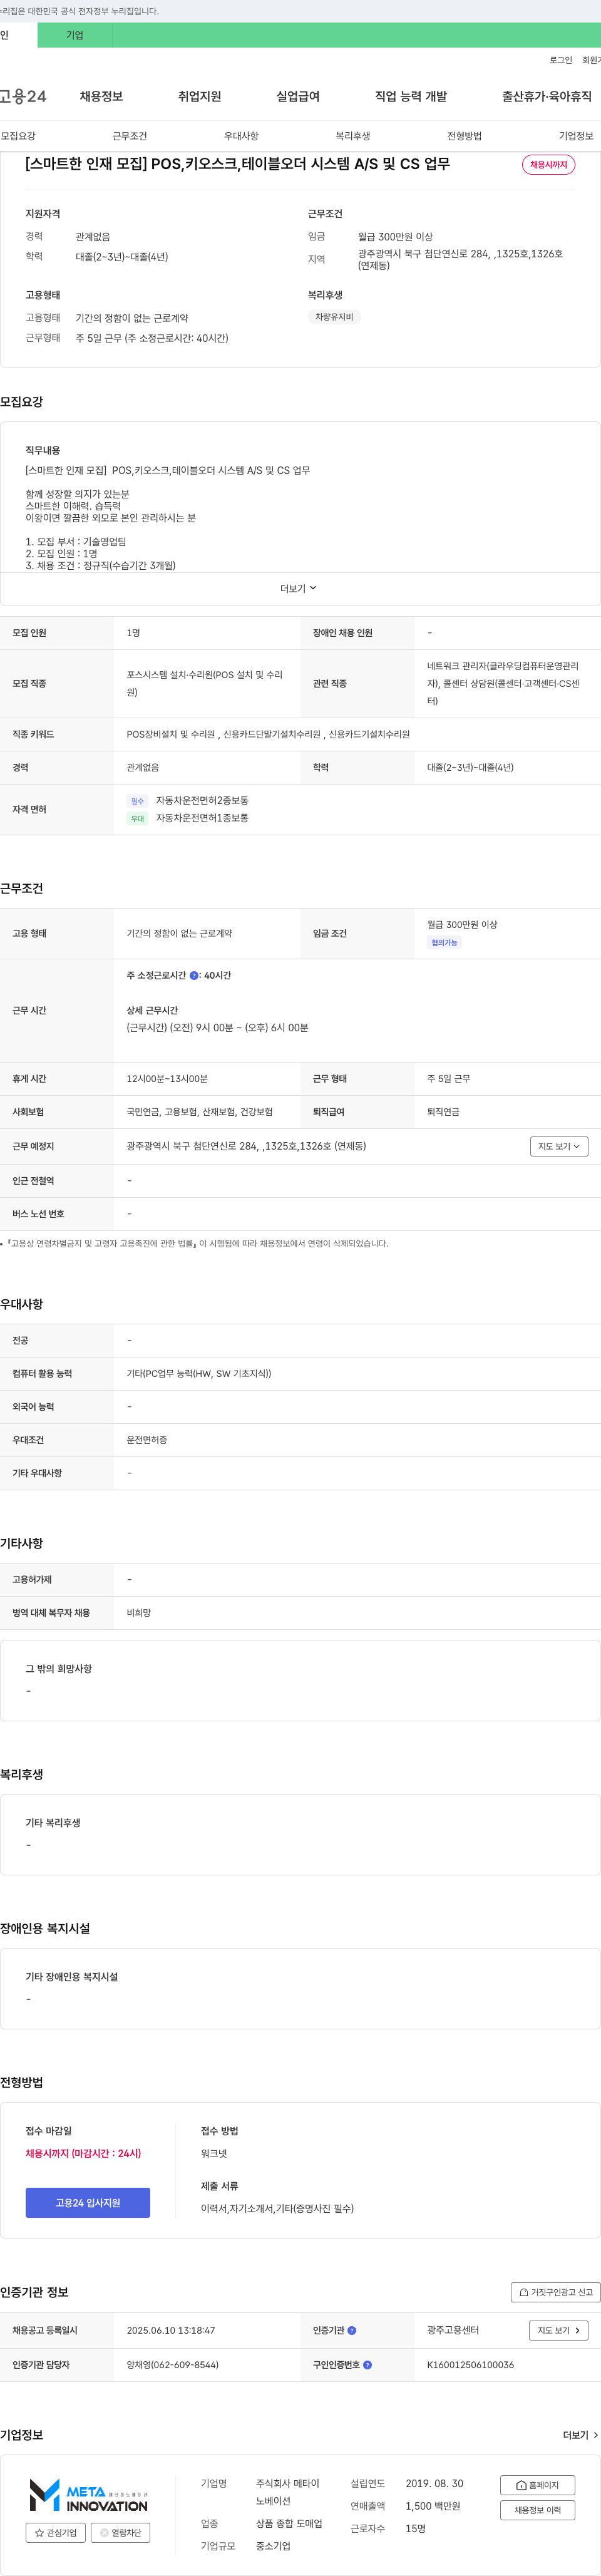Open company 홈페이지 button
Screen dimensions: 601x2576
[537, 2485]
